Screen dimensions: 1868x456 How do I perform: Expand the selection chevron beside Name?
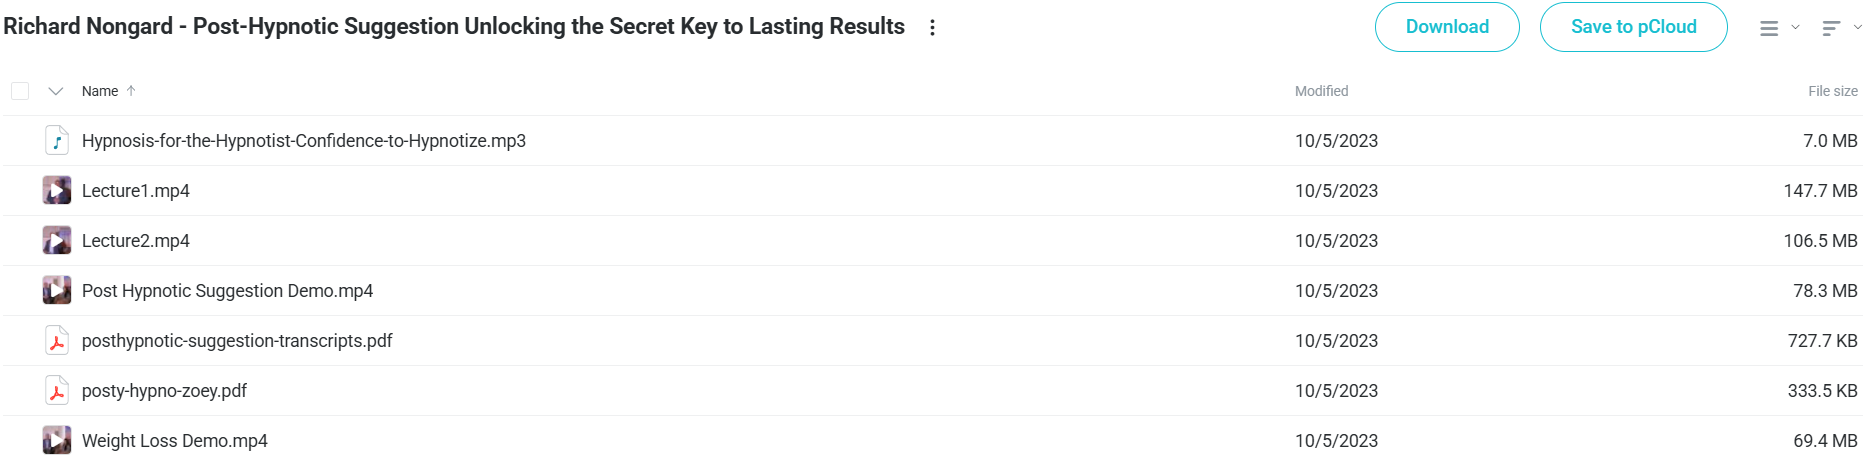coord(56,91)
